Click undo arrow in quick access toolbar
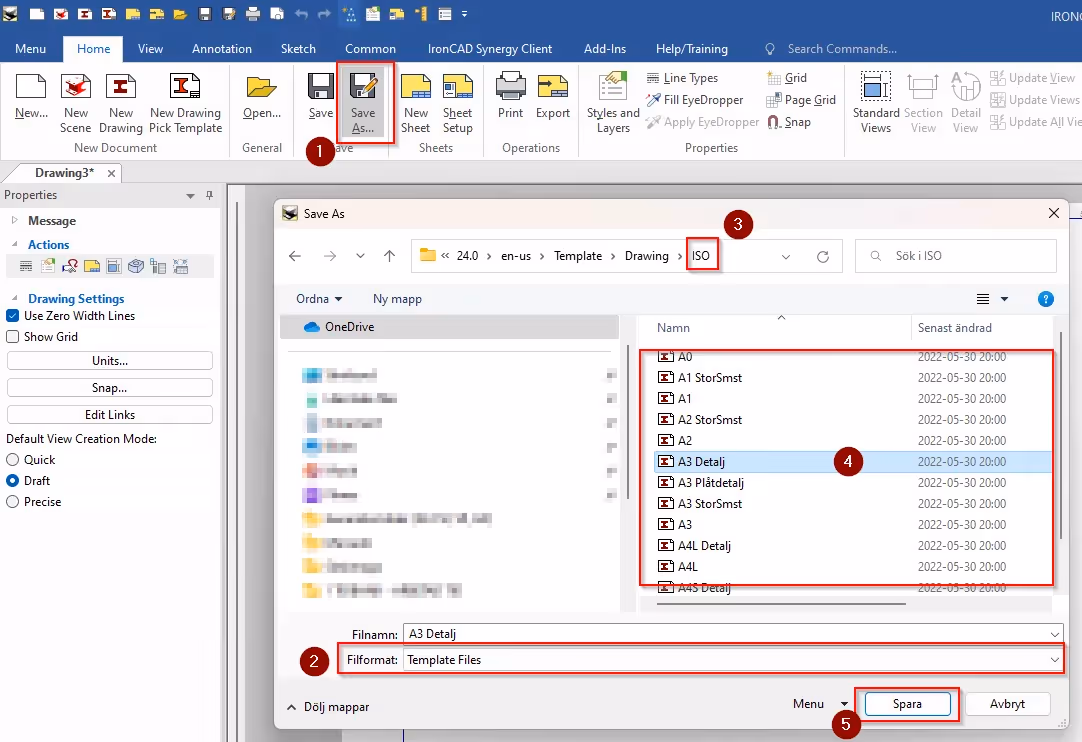The width and height of the screenshot is (1082, 742). [301, 14]
